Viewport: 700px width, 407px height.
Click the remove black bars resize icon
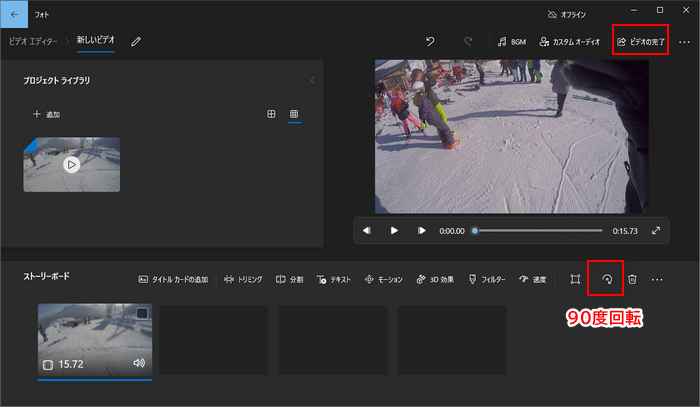point(575,279)
